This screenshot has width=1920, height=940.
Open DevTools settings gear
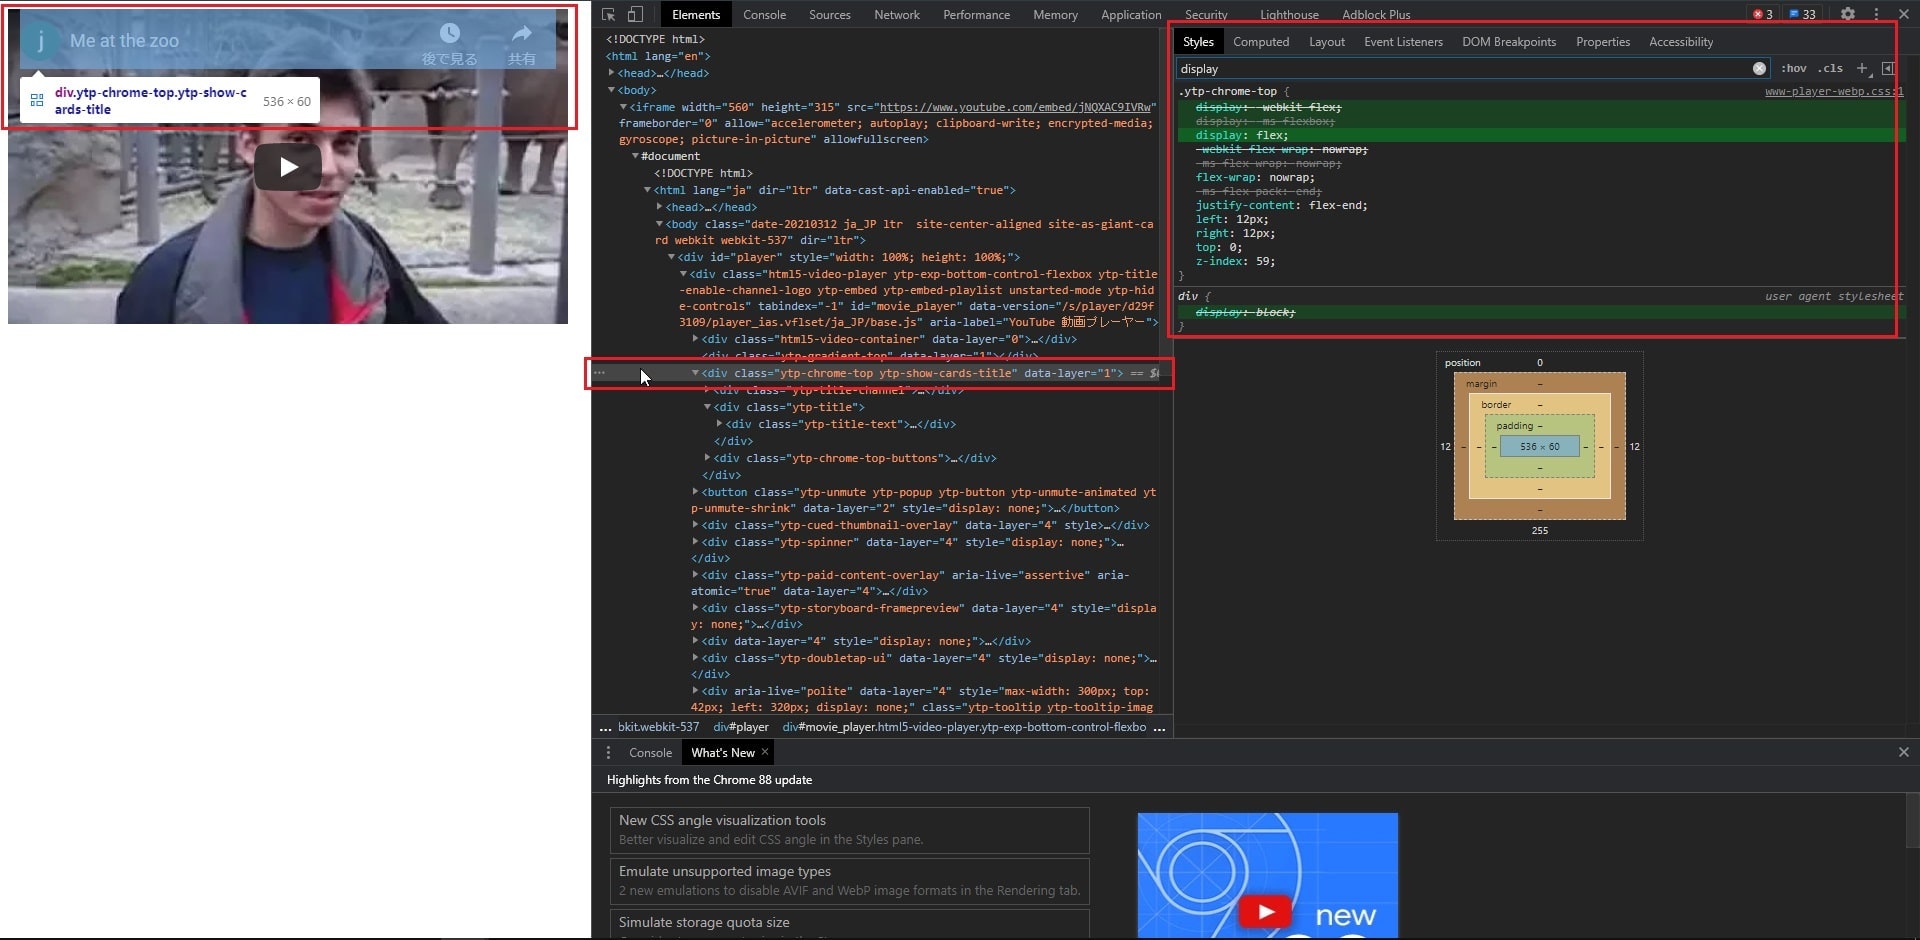1848,14
